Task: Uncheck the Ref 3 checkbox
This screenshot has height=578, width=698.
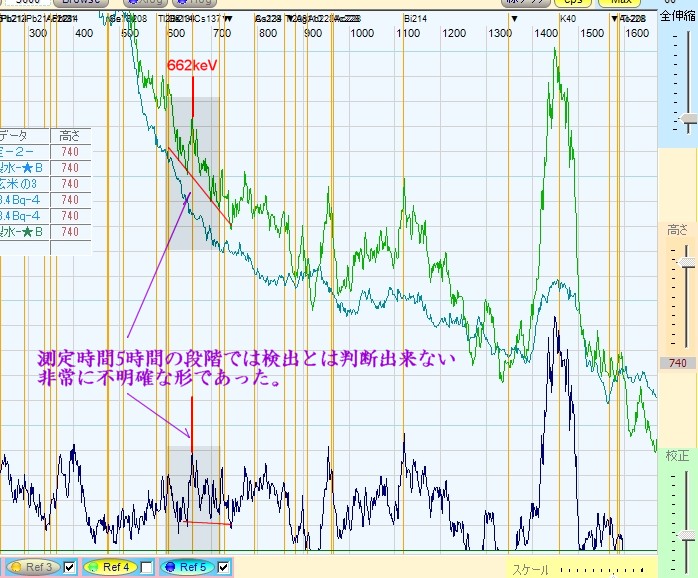Action: (69, 567)
